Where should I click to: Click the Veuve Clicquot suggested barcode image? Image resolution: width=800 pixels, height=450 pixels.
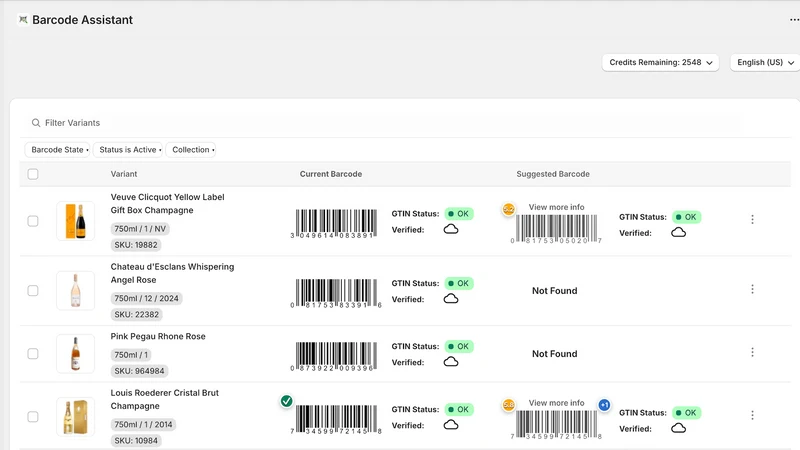pos(556,229)
